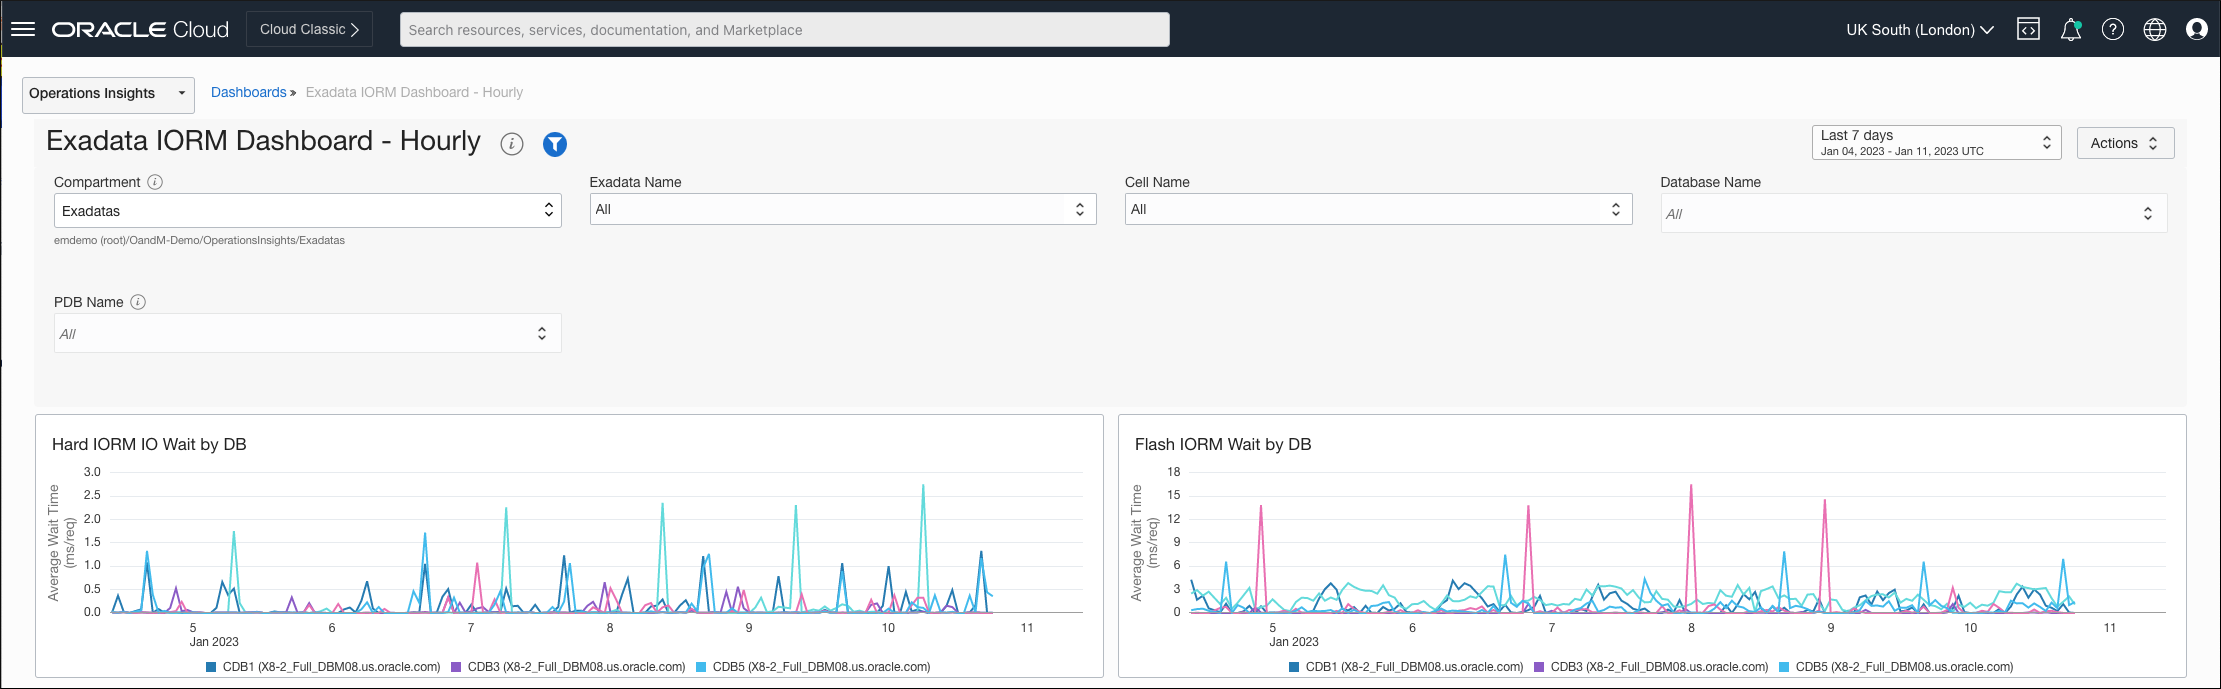Click the CDB3 legend swatch in Hard IORM chart
The height and width of the screenshot is (689, 2221).
click(x=456, y=667)
